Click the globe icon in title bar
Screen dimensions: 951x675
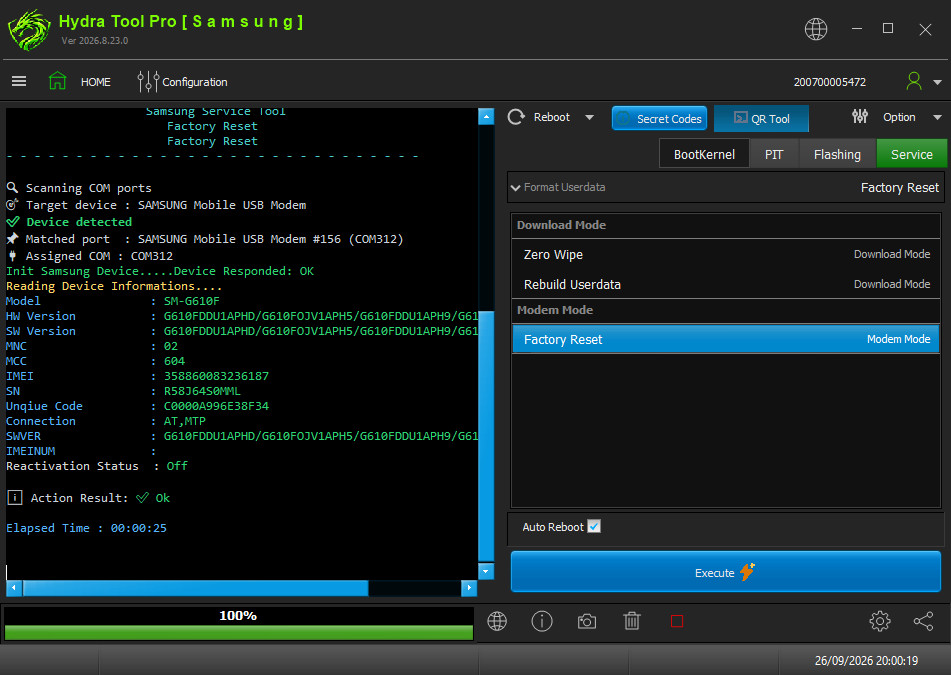coord(816,29)
